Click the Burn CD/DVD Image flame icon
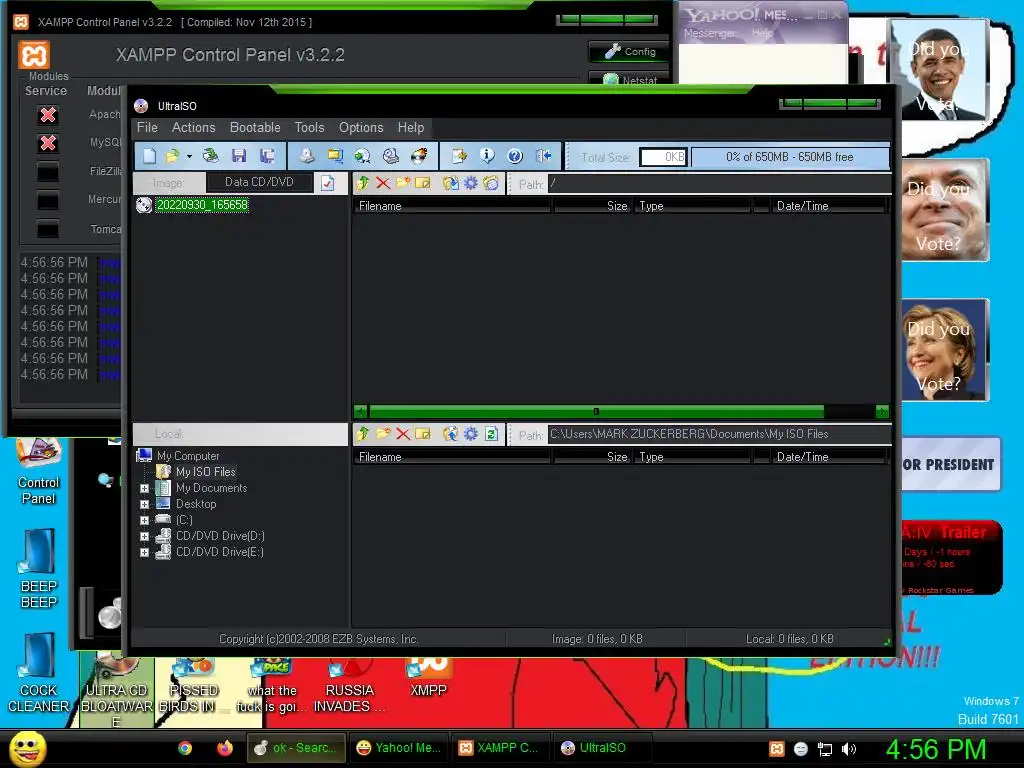 [x=419, y=156]
